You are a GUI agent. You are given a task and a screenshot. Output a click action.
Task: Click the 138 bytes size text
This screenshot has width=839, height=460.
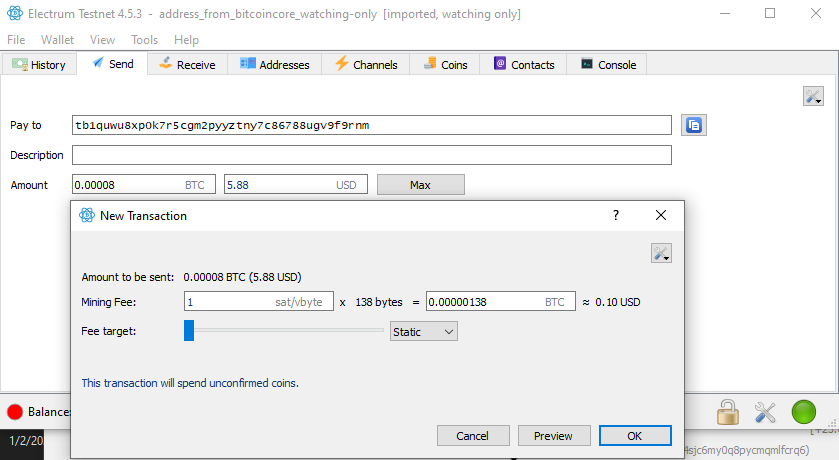(379, 302)
